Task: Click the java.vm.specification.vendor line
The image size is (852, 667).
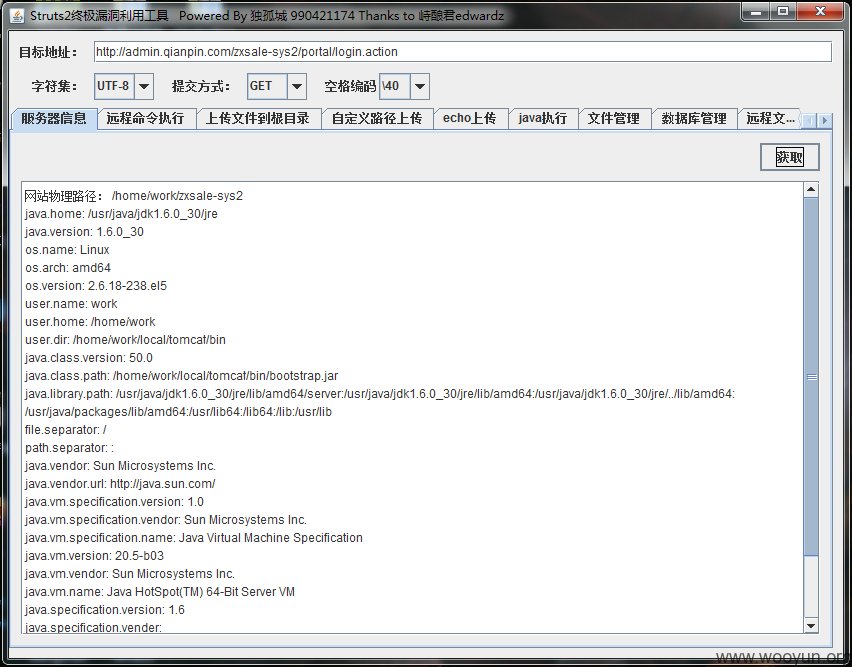Action: pos(166,519)
